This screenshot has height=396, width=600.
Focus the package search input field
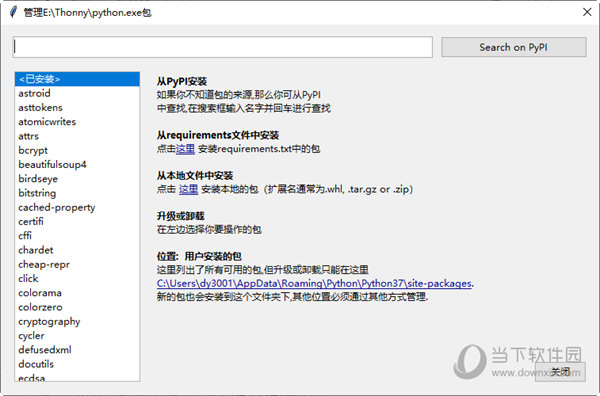[223, 47]
